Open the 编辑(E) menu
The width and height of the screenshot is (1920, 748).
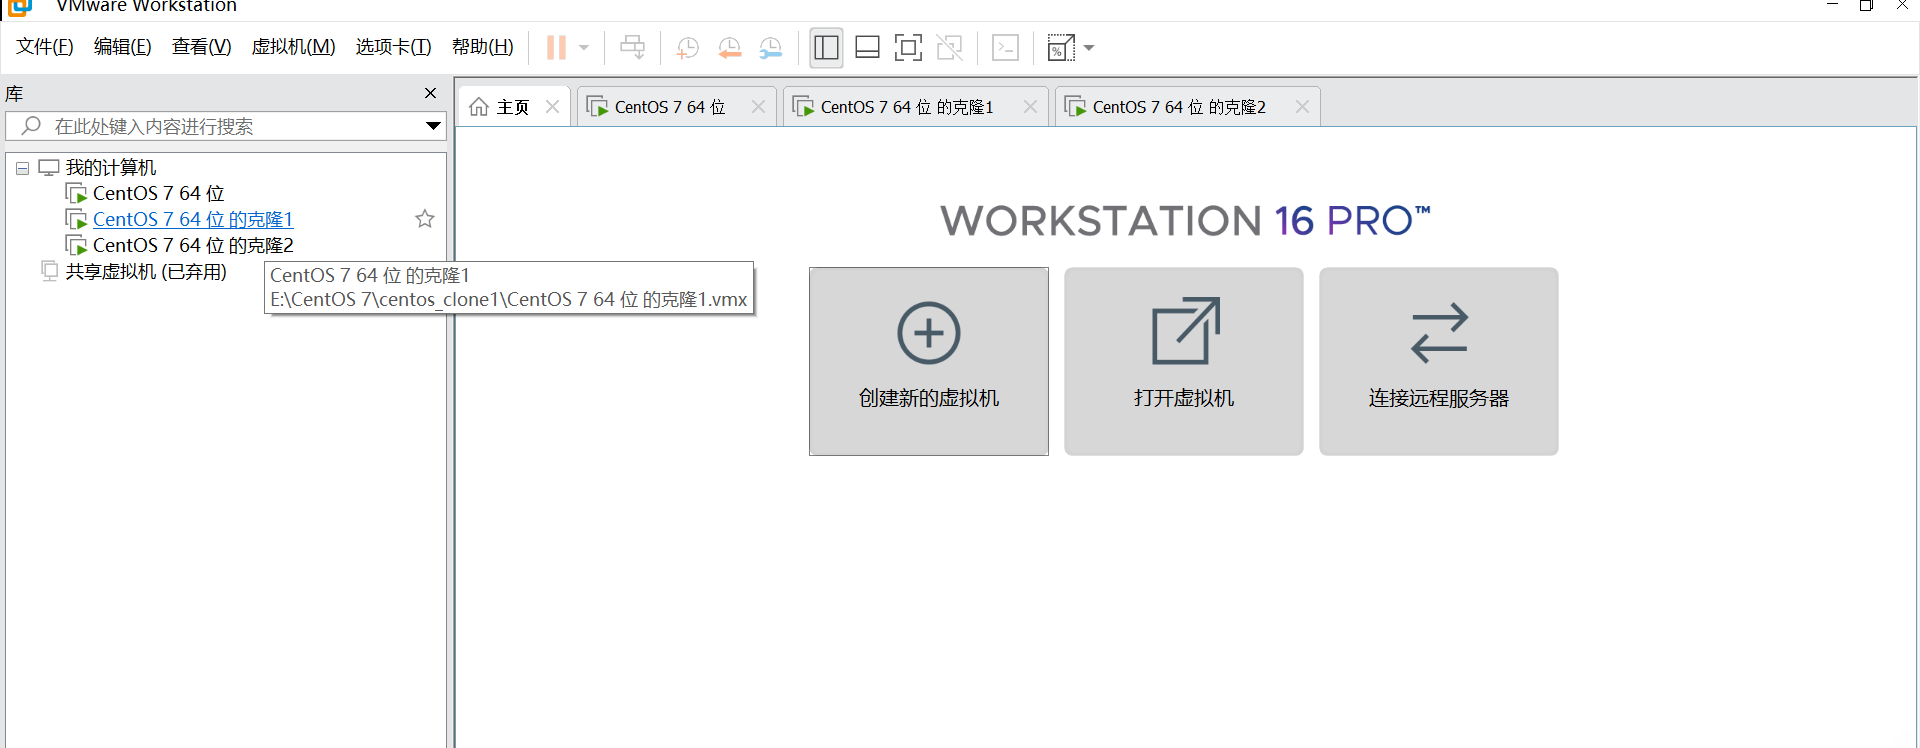coord(122,47)
